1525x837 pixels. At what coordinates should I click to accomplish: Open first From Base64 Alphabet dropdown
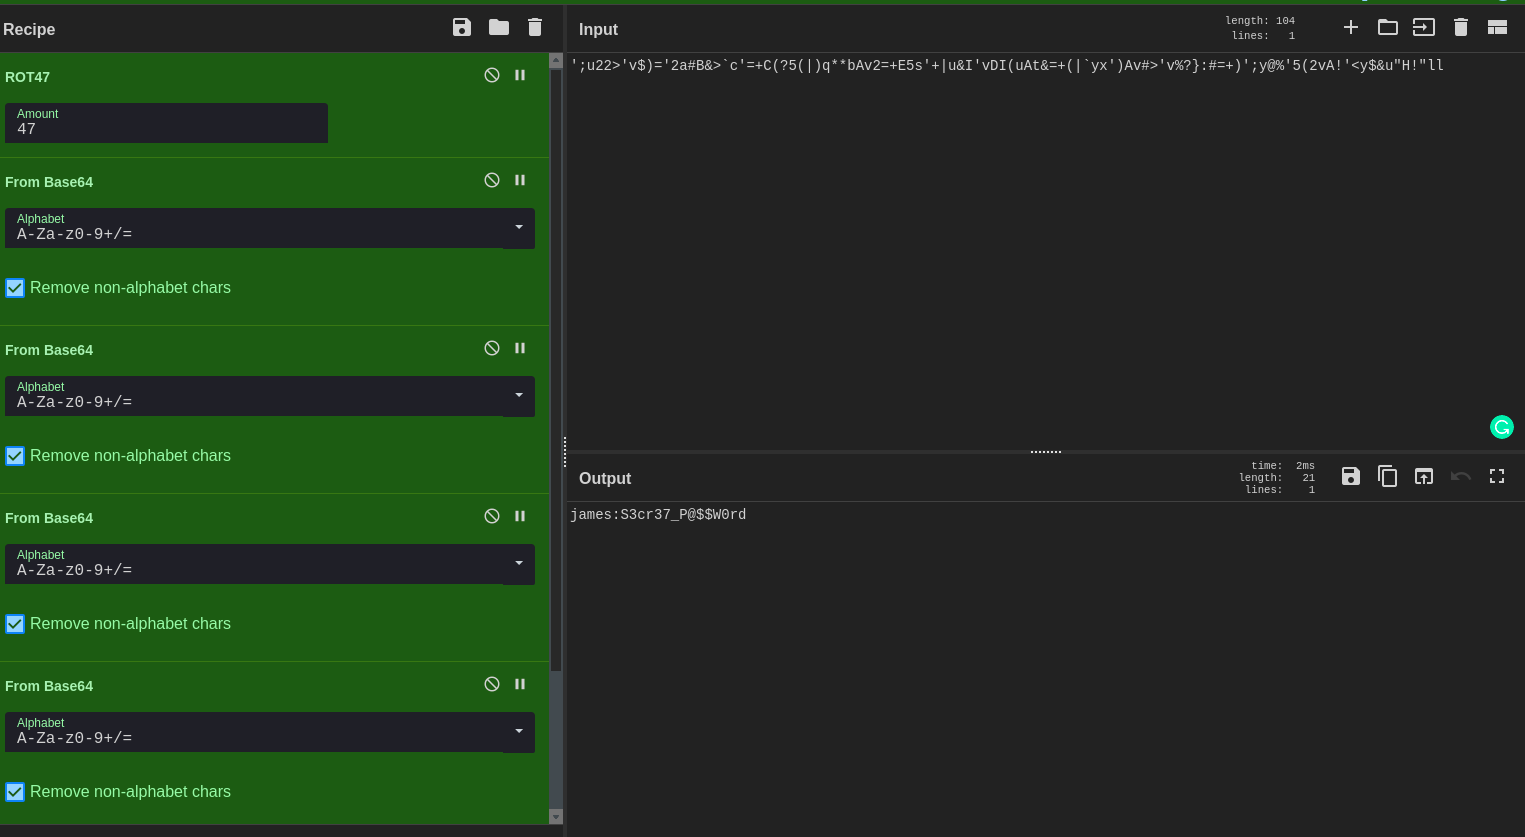click(519, 228)
